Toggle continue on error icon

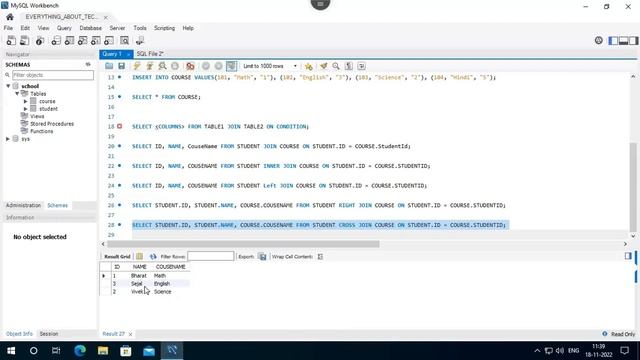click(x=190, y=66)
